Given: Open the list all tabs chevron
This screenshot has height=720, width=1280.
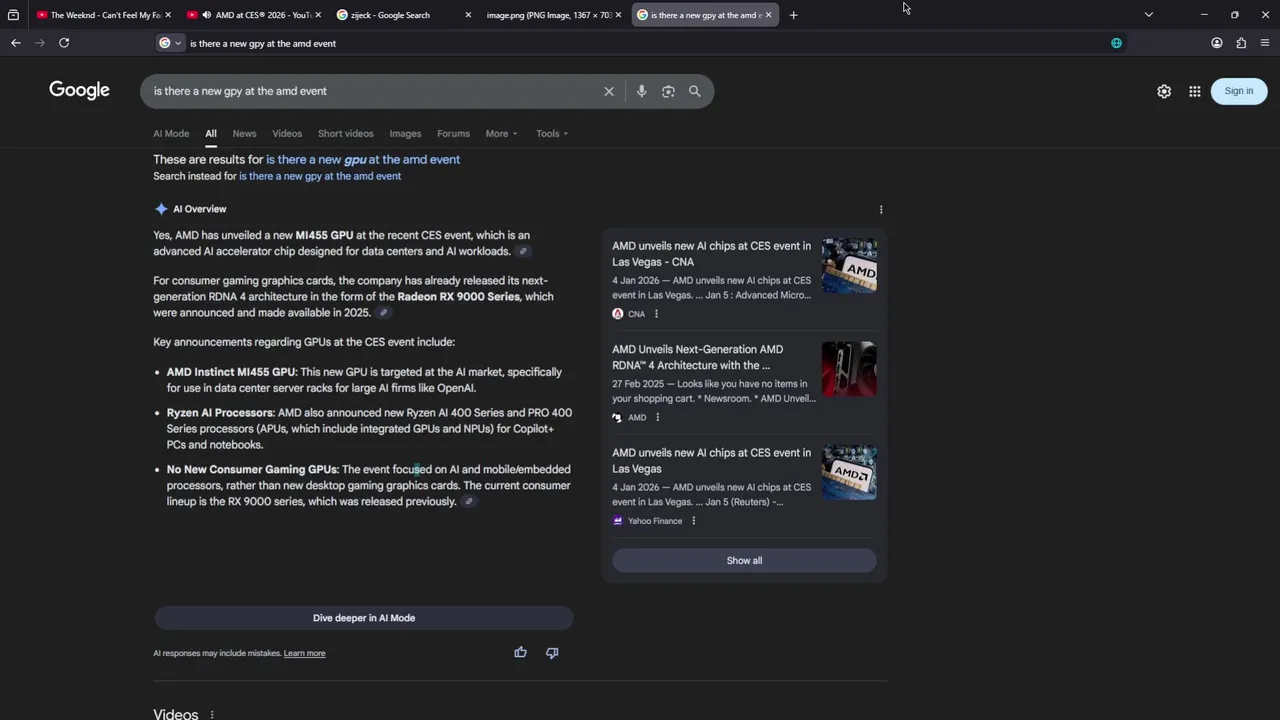Looking at the screenshot, I should click(x=1148, y=15).
